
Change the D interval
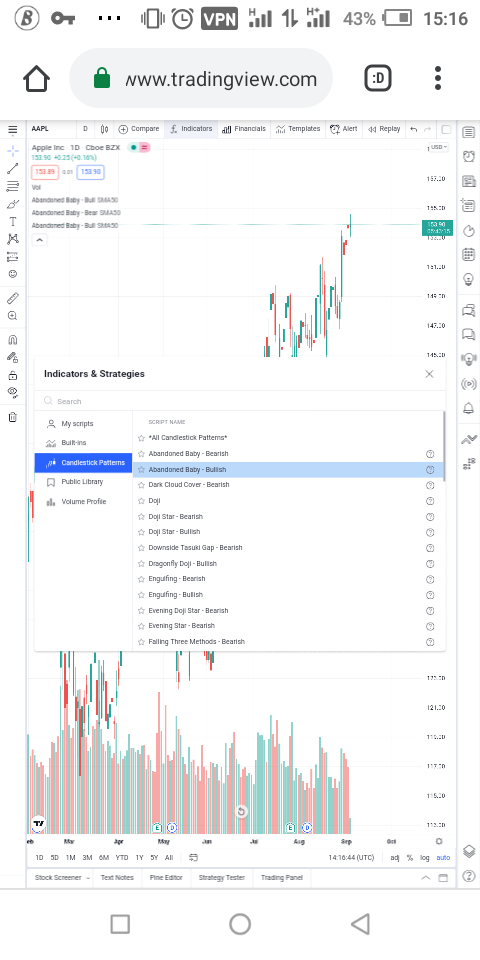point(85,129)
